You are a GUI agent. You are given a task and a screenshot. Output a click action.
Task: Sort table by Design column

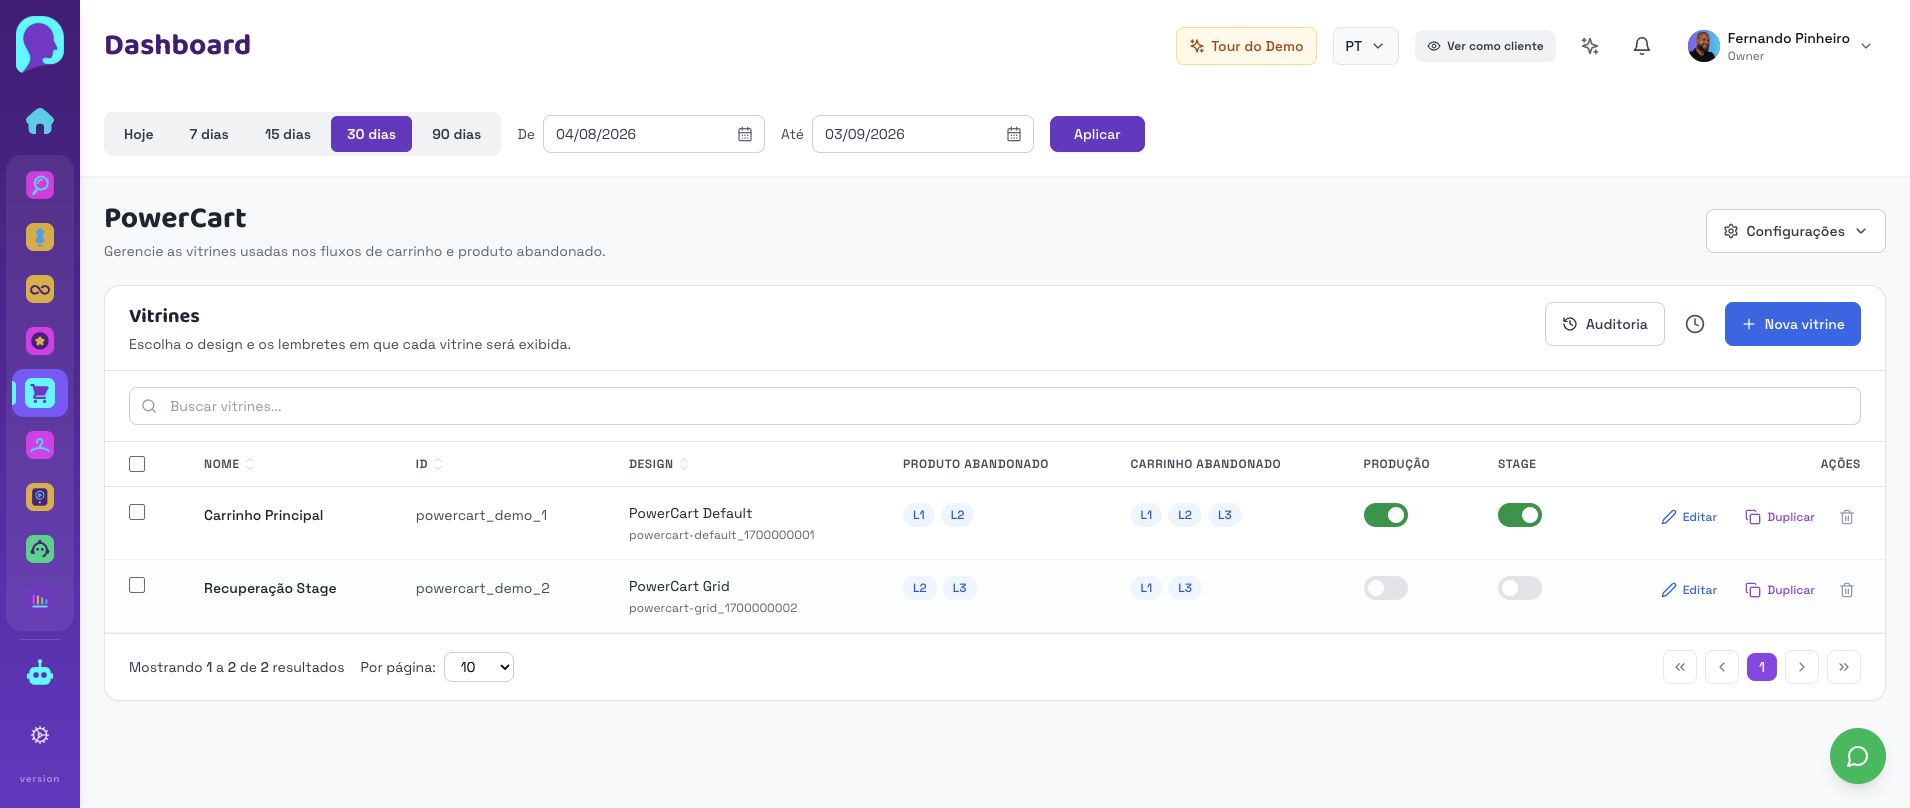pos(658,464)
